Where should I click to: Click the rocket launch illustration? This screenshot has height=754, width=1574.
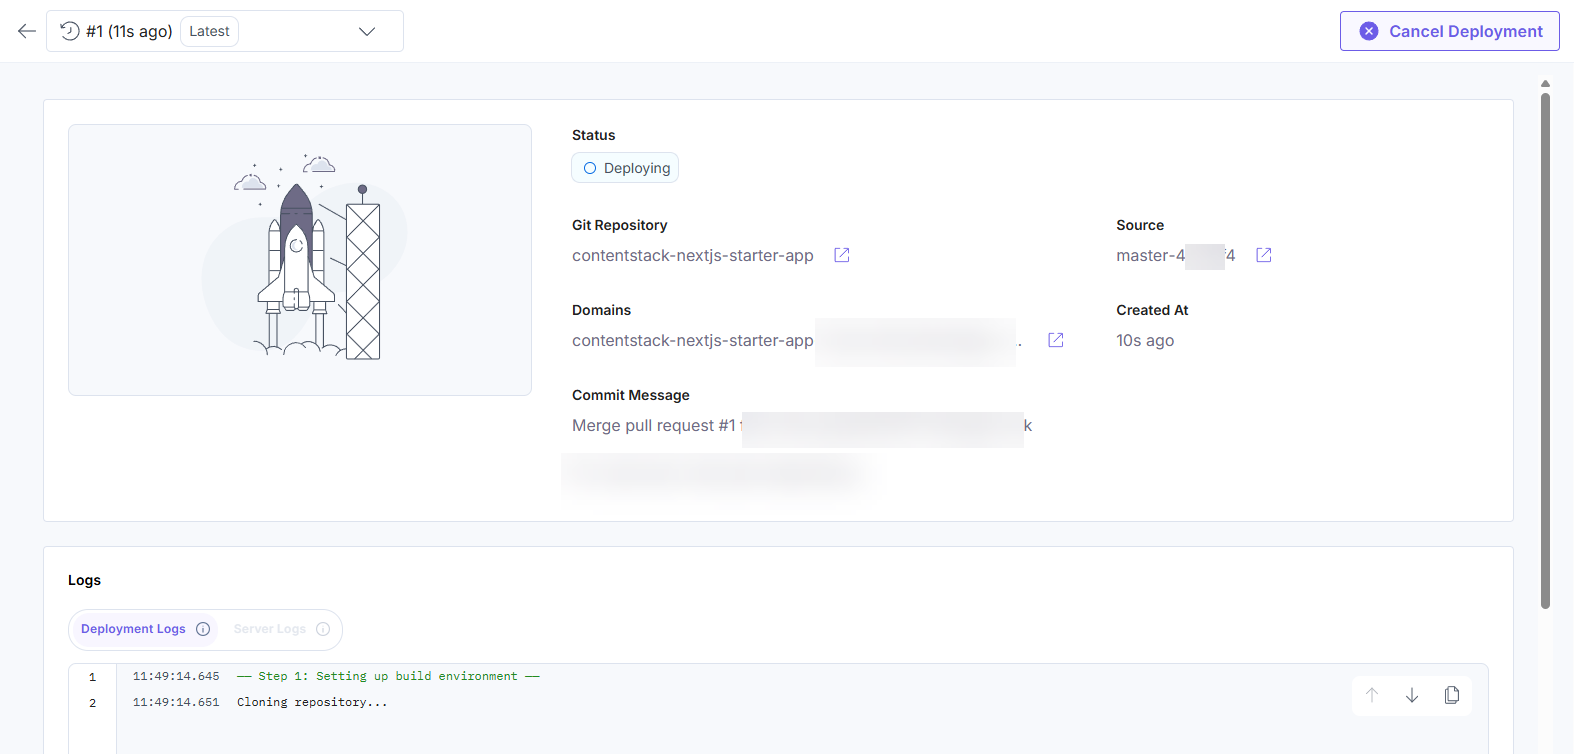300,260
